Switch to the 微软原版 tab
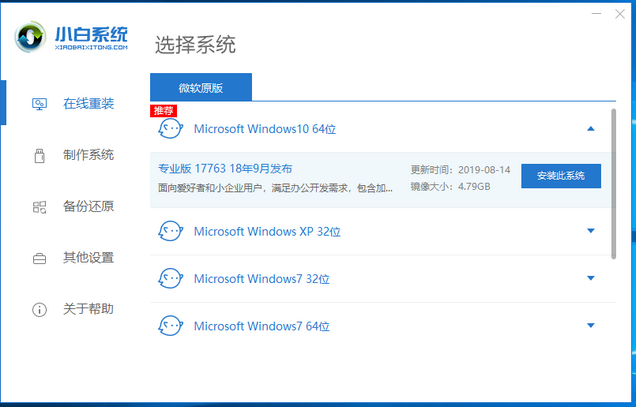 [x=201, y=88]
